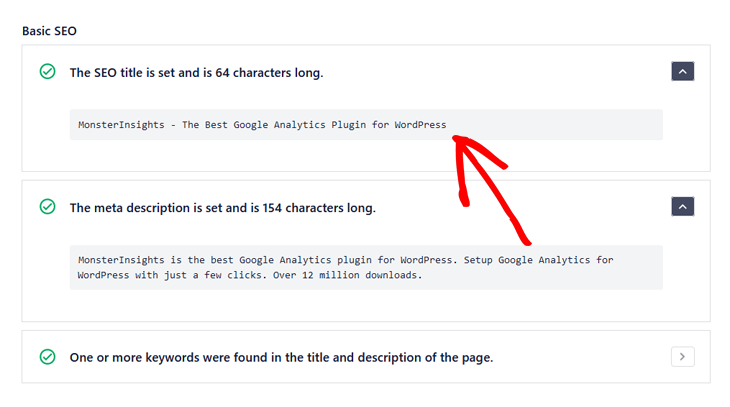Click "WordPress" at the end of the SEO title snippet
Image resolution: width=730 pixels, height=407 pixels.
(420, 125)
